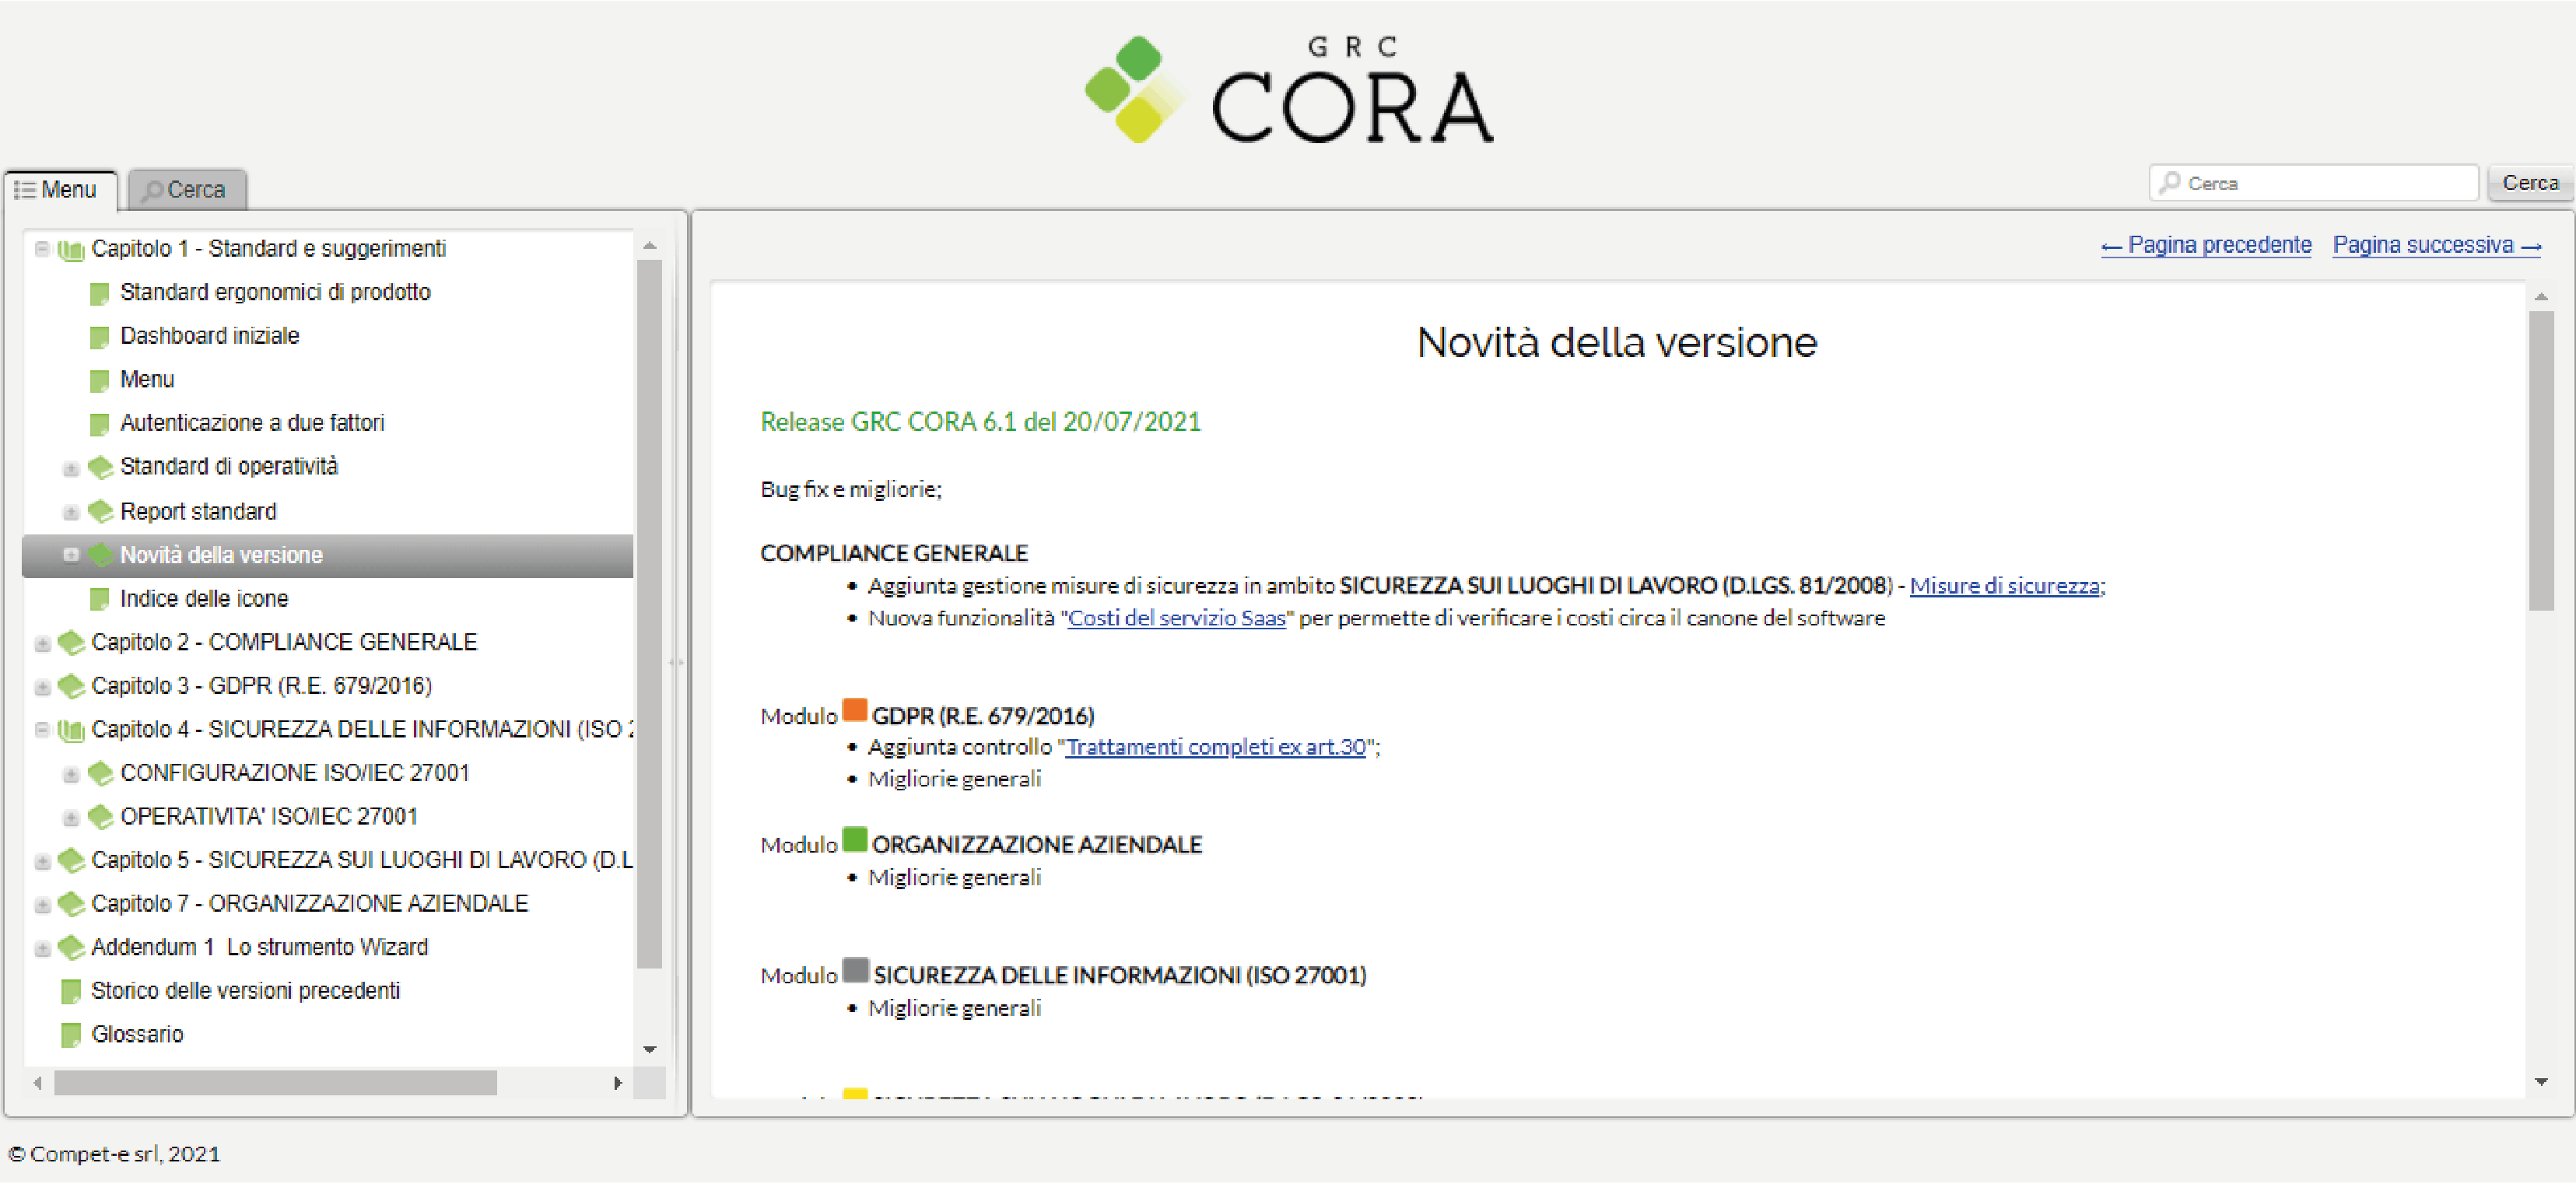Click the page icon beside Indice delle icone

99,599
